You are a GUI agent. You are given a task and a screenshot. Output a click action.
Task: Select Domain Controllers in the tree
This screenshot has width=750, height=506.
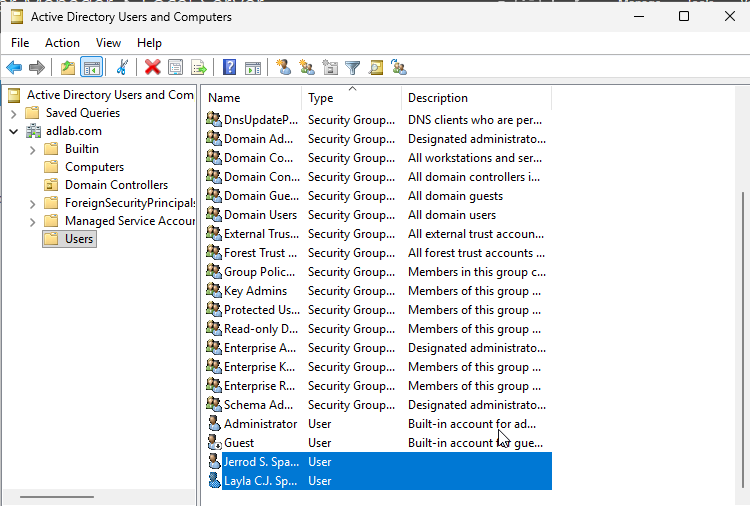coord(116,185)
